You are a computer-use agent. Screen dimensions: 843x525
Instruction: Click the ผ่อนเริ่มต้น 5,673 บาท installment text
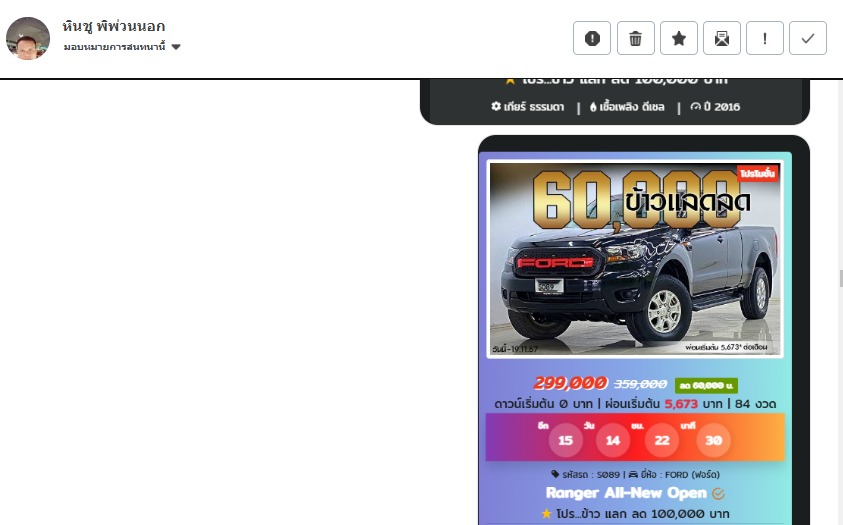click(x=664, y=404)
